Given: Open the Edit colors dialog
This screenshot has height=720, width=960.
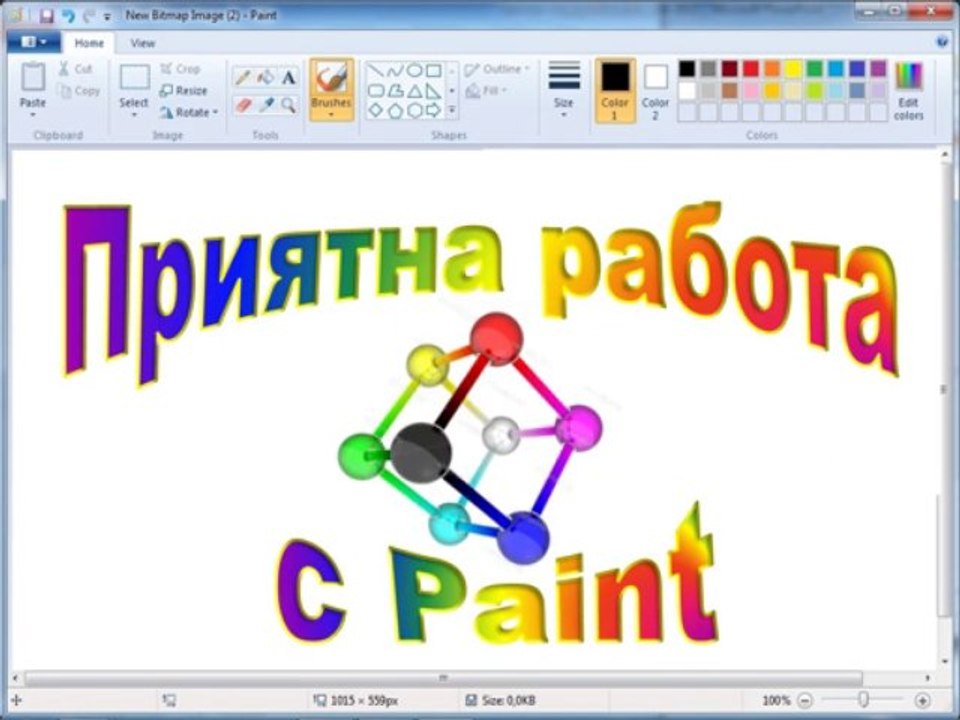Looking at the screenshot, I should [909, 91].
